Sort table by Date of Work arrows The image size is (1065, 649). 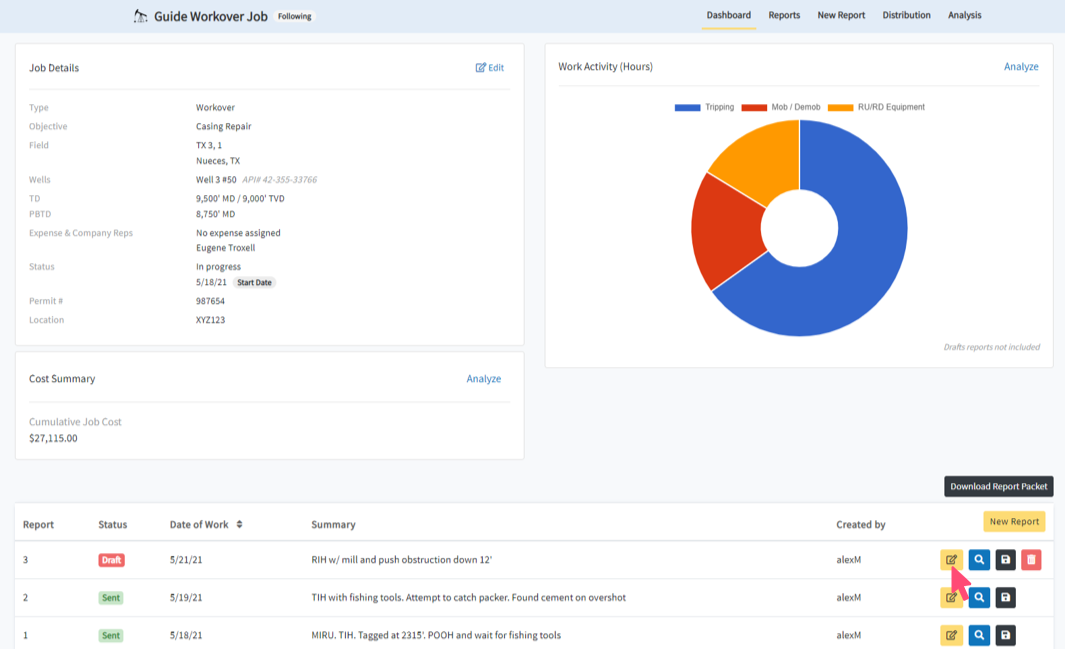(239, 524)
